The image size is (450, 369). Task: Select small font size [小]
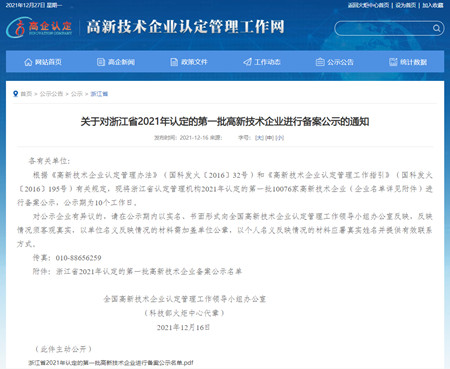(x=280, y=138)
